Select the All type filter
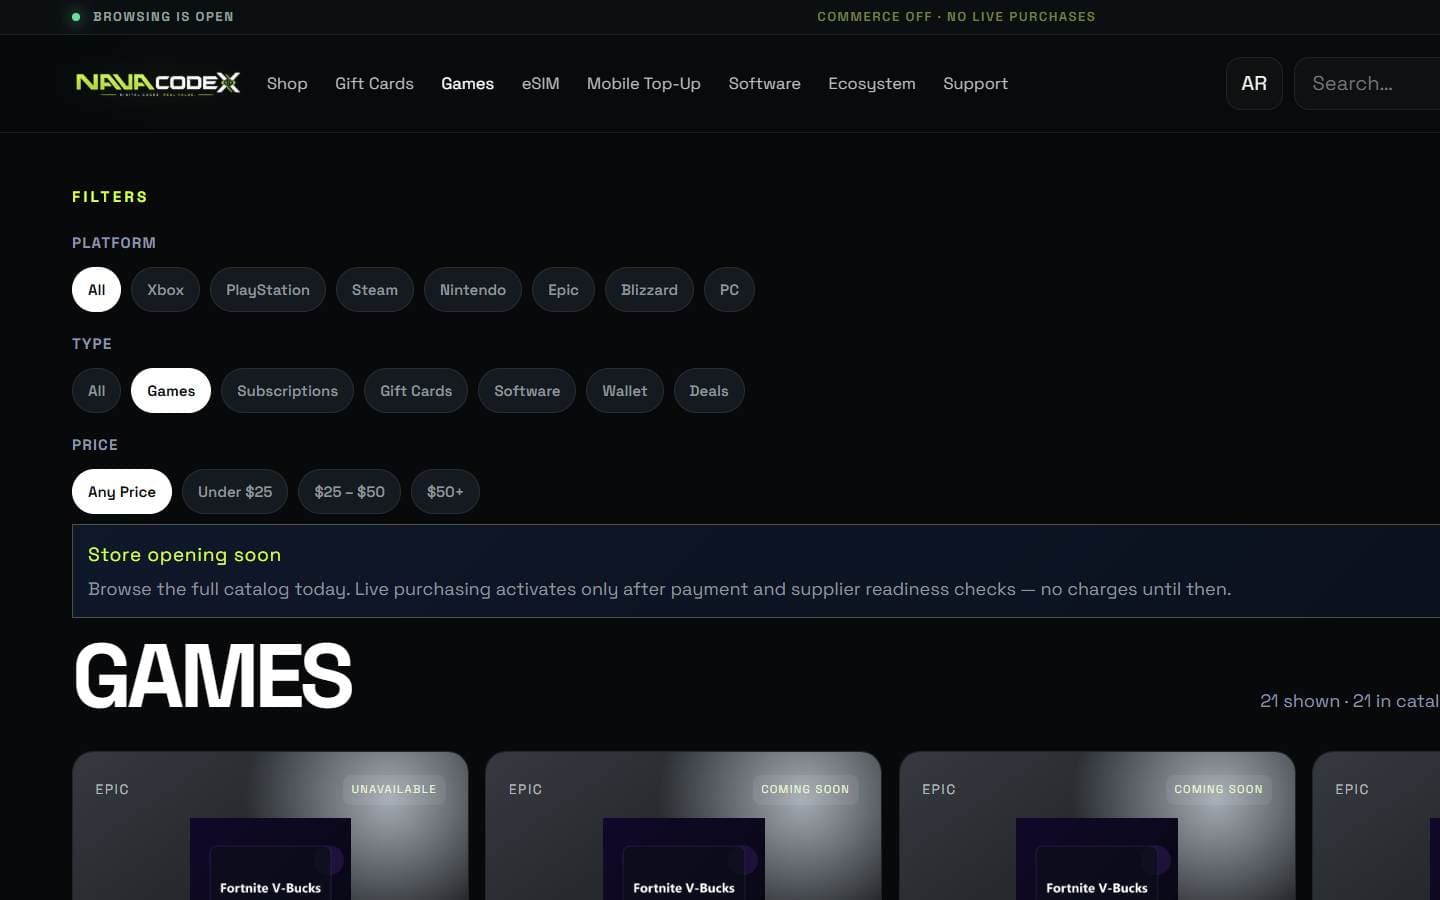 96,391
